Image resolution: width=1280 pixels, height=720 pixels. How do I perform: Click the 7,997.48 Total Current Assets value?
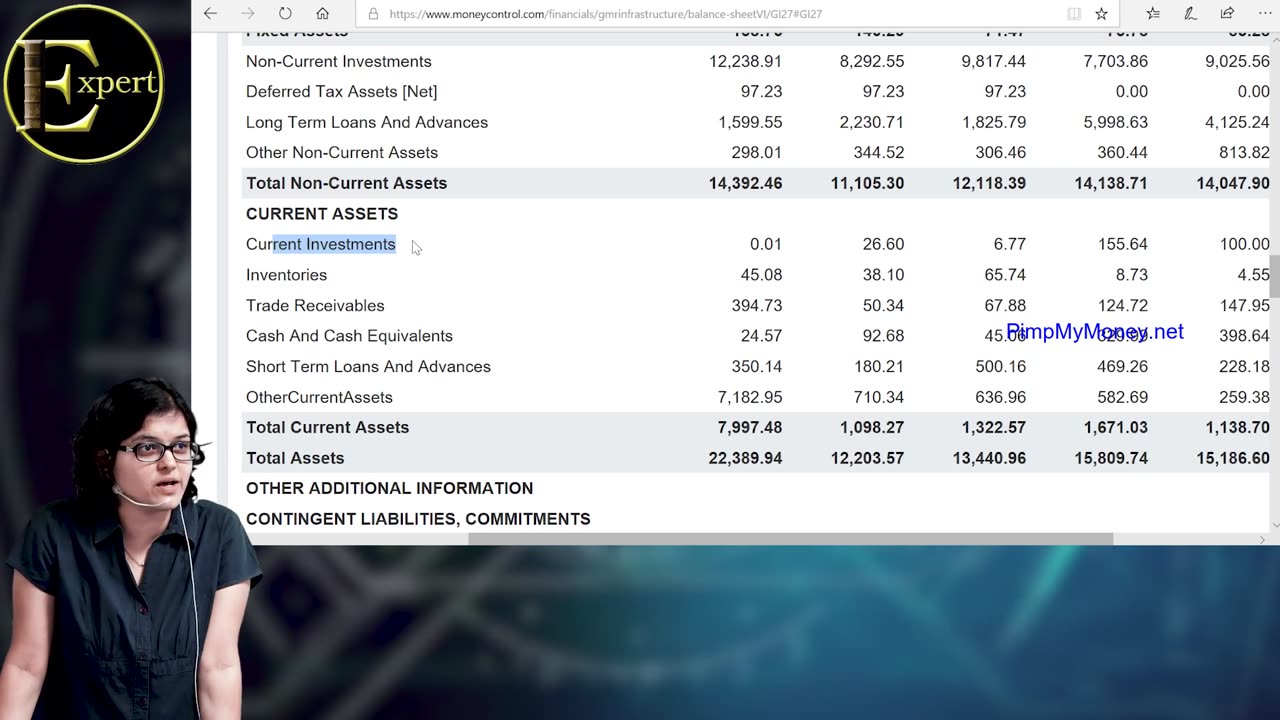(x=750, y=427)
